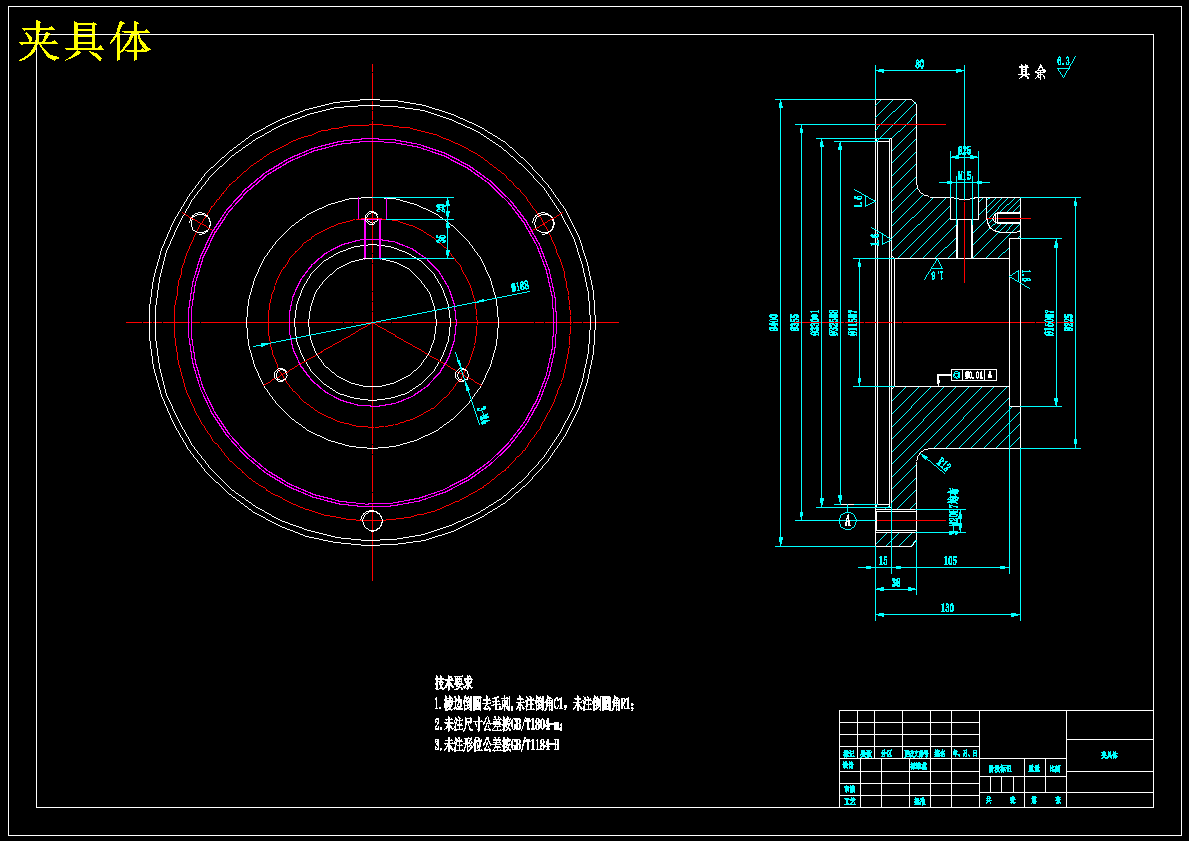Click the 36 slot depth dimension
Screen dimensions: 1189x841
coord(441,238)
